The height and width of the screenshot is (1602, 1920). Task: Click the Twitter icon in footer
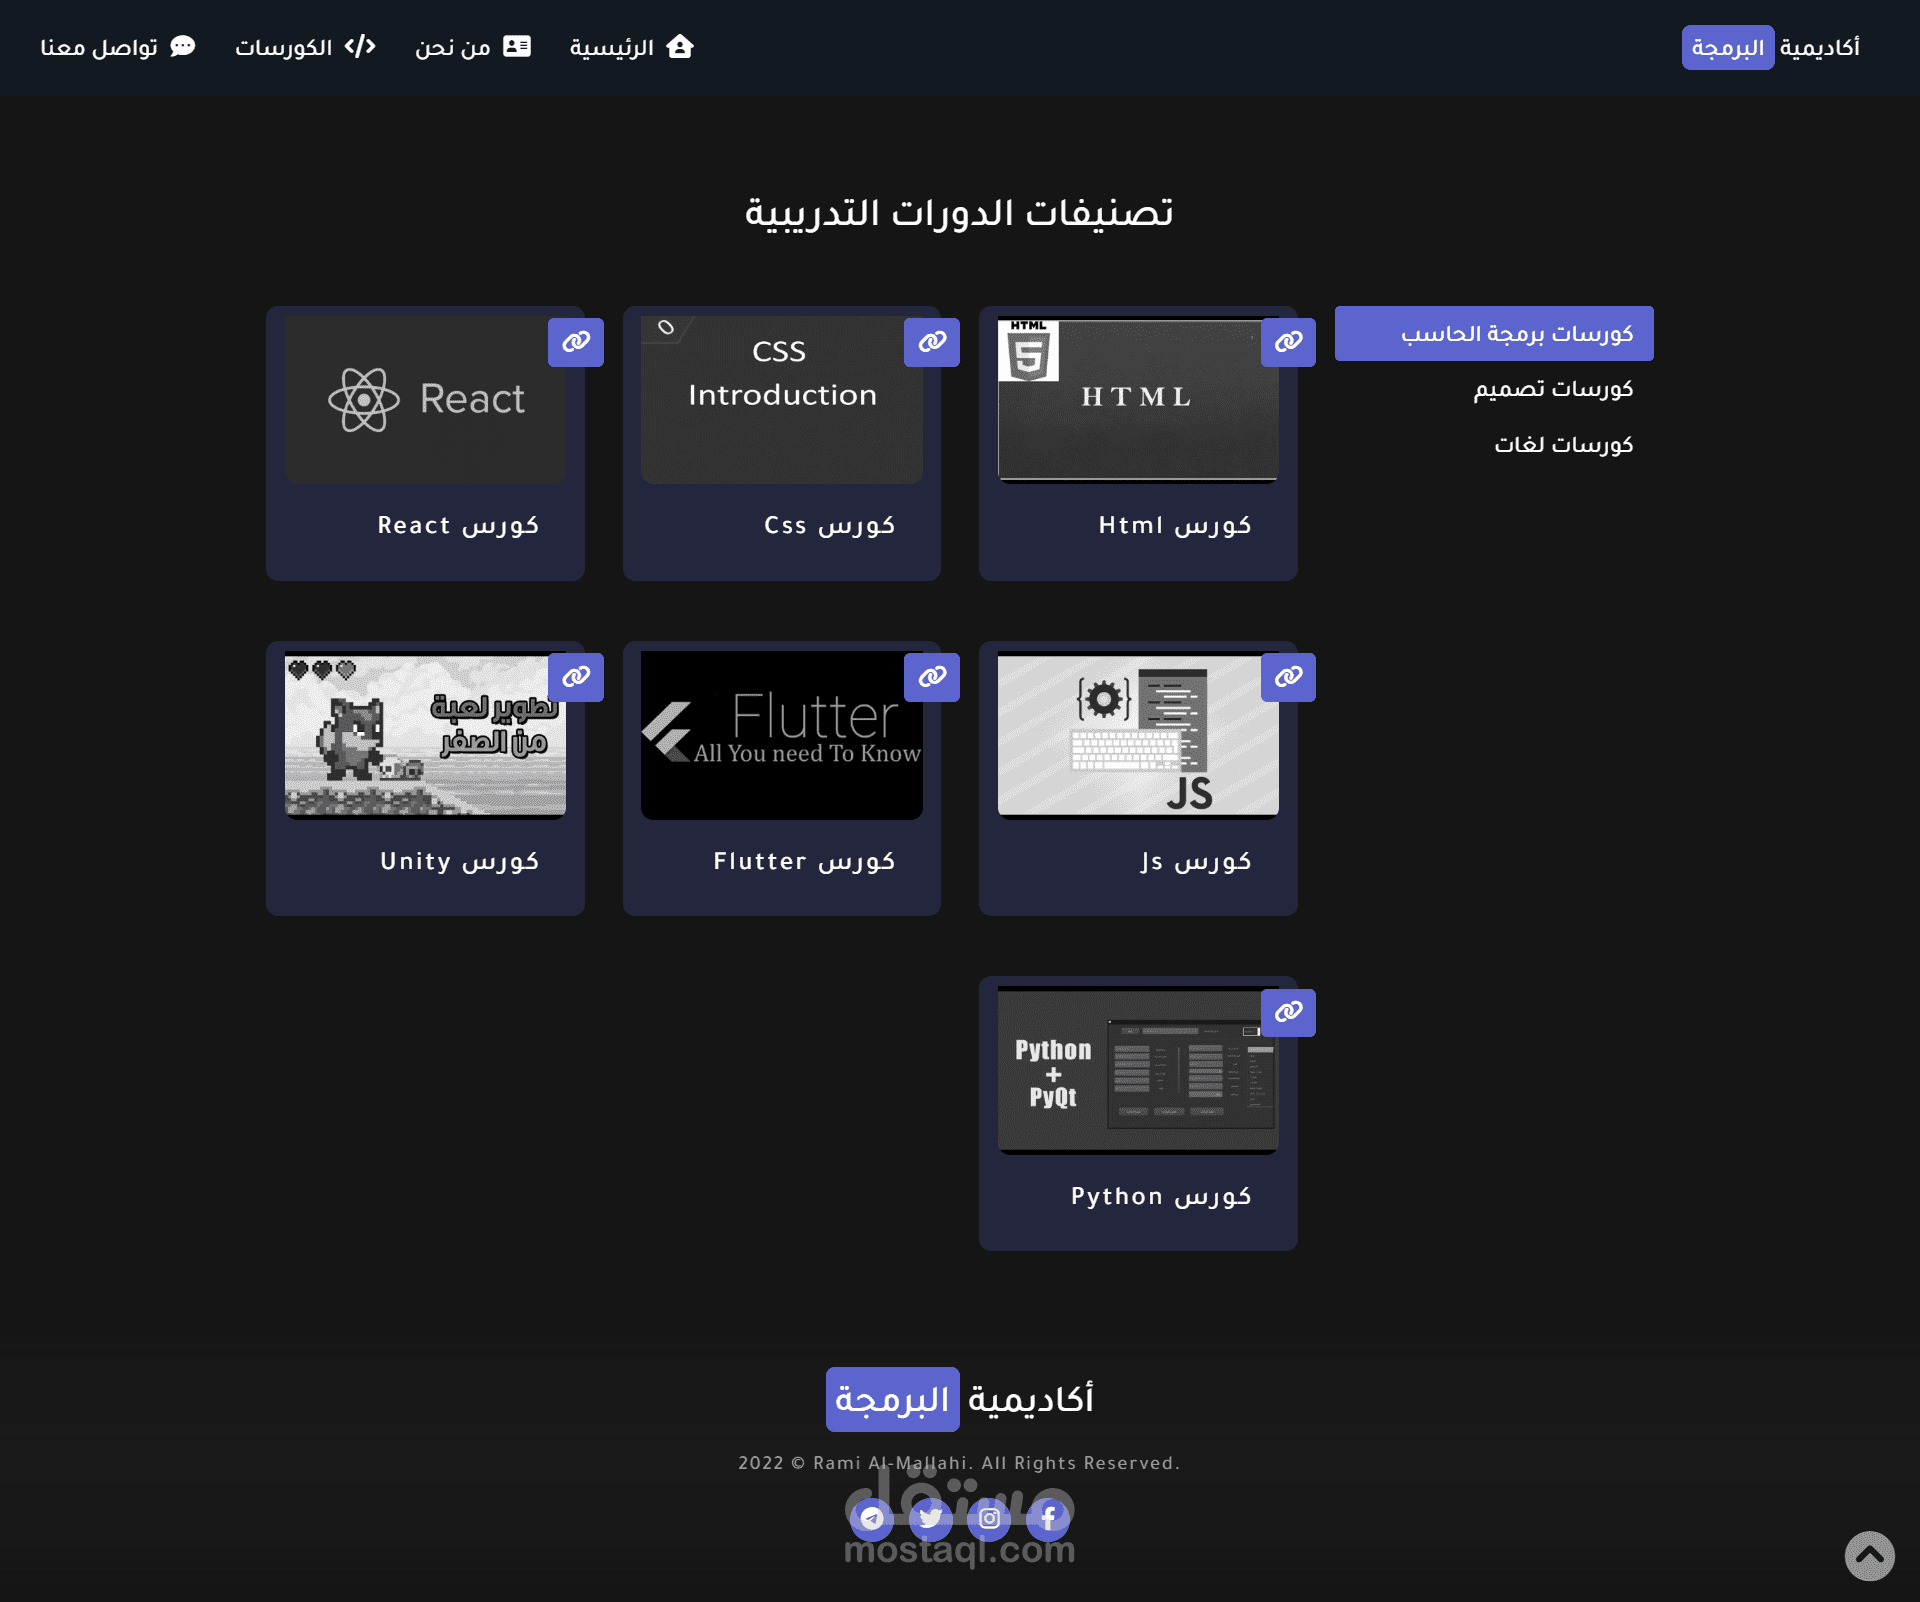point(930,1518)
